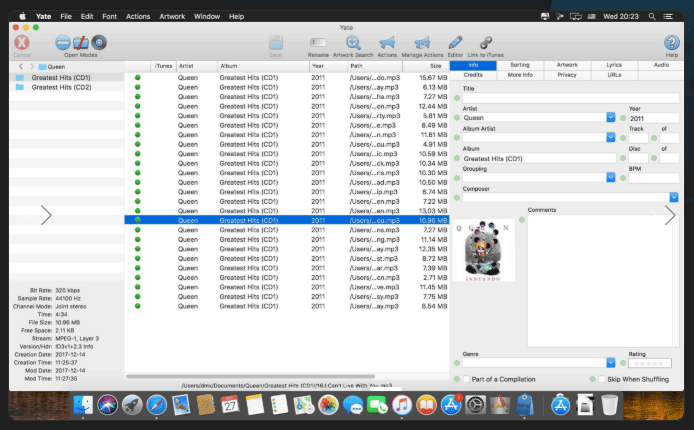
Task: Sort by the Album column header
Action: pos(263,66)
